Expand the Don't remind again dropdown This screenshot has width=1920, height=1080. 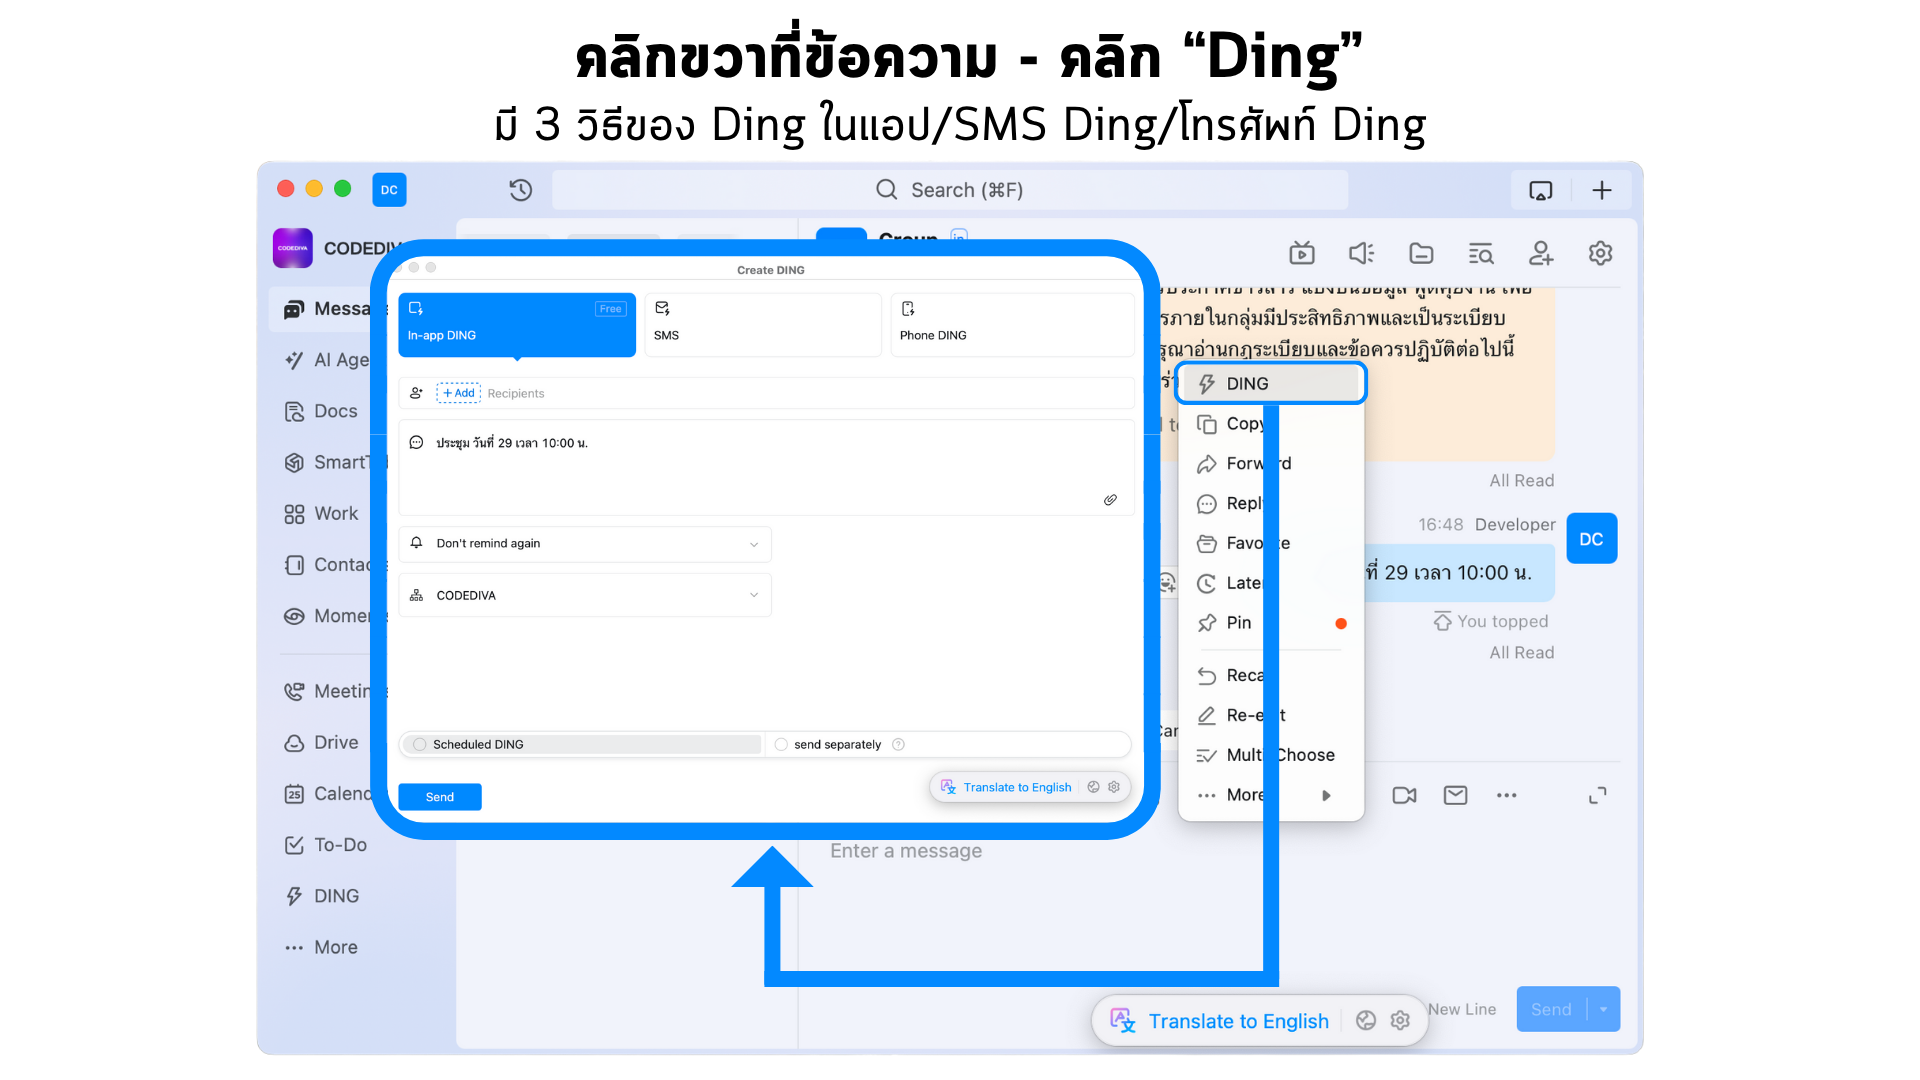click(585, 544)
